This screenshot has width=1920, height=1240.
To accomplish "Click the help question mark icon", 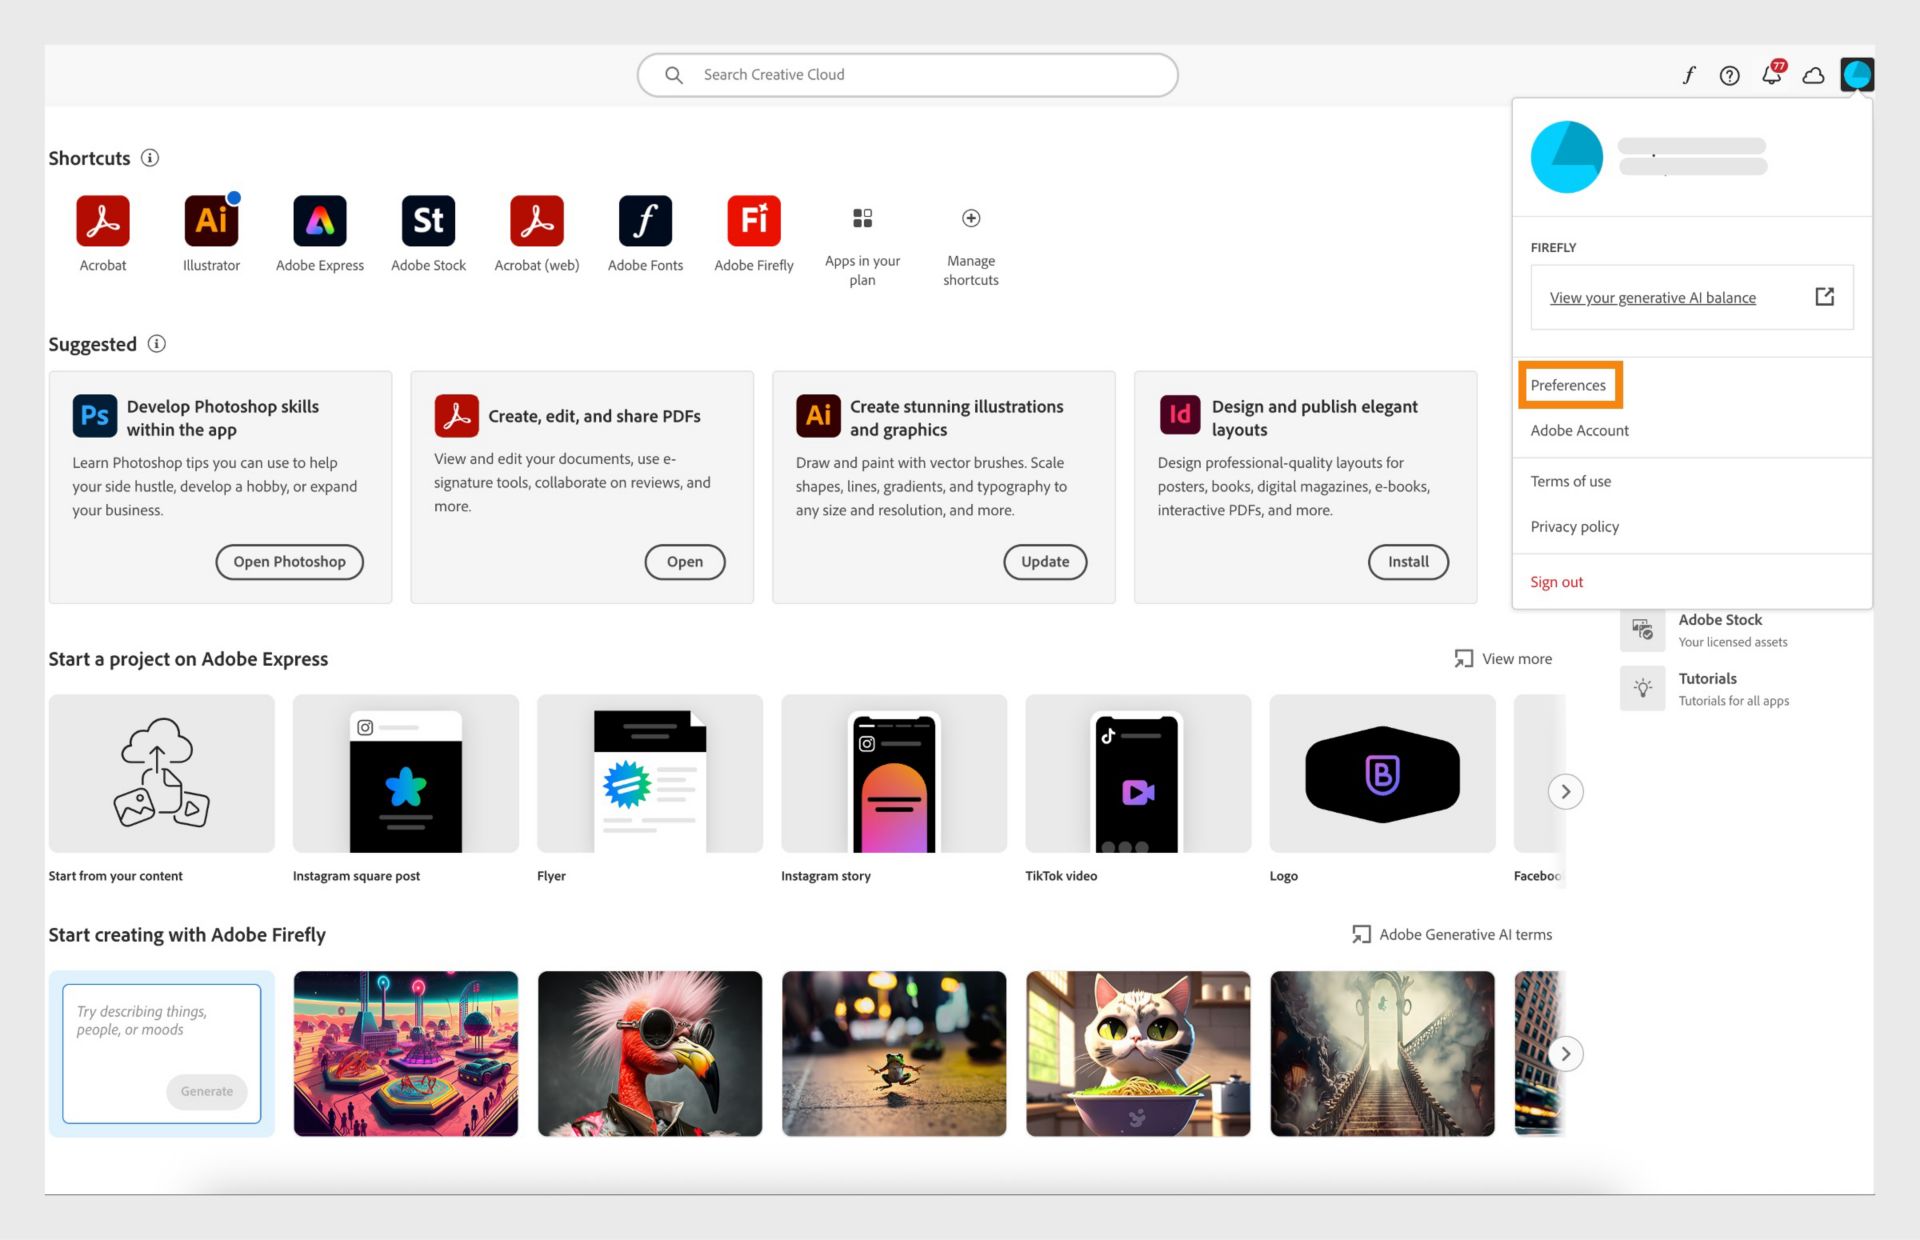I will (x=1729, y=75).
